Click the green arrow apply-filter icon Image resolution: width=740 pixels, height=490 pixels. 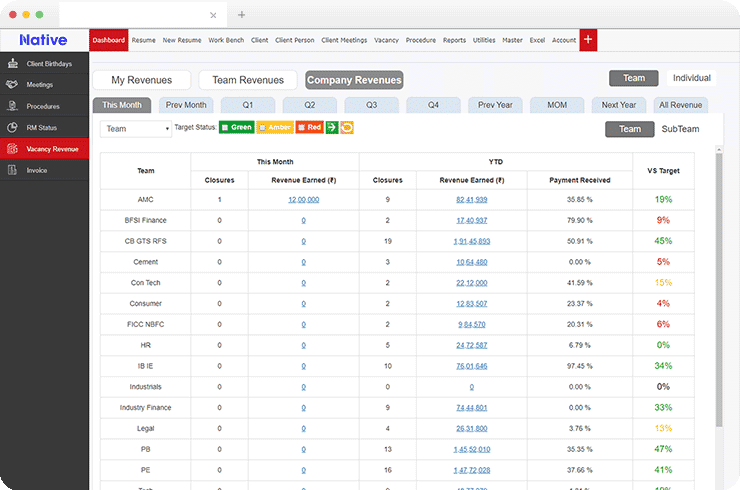click(x=331, y=128)
